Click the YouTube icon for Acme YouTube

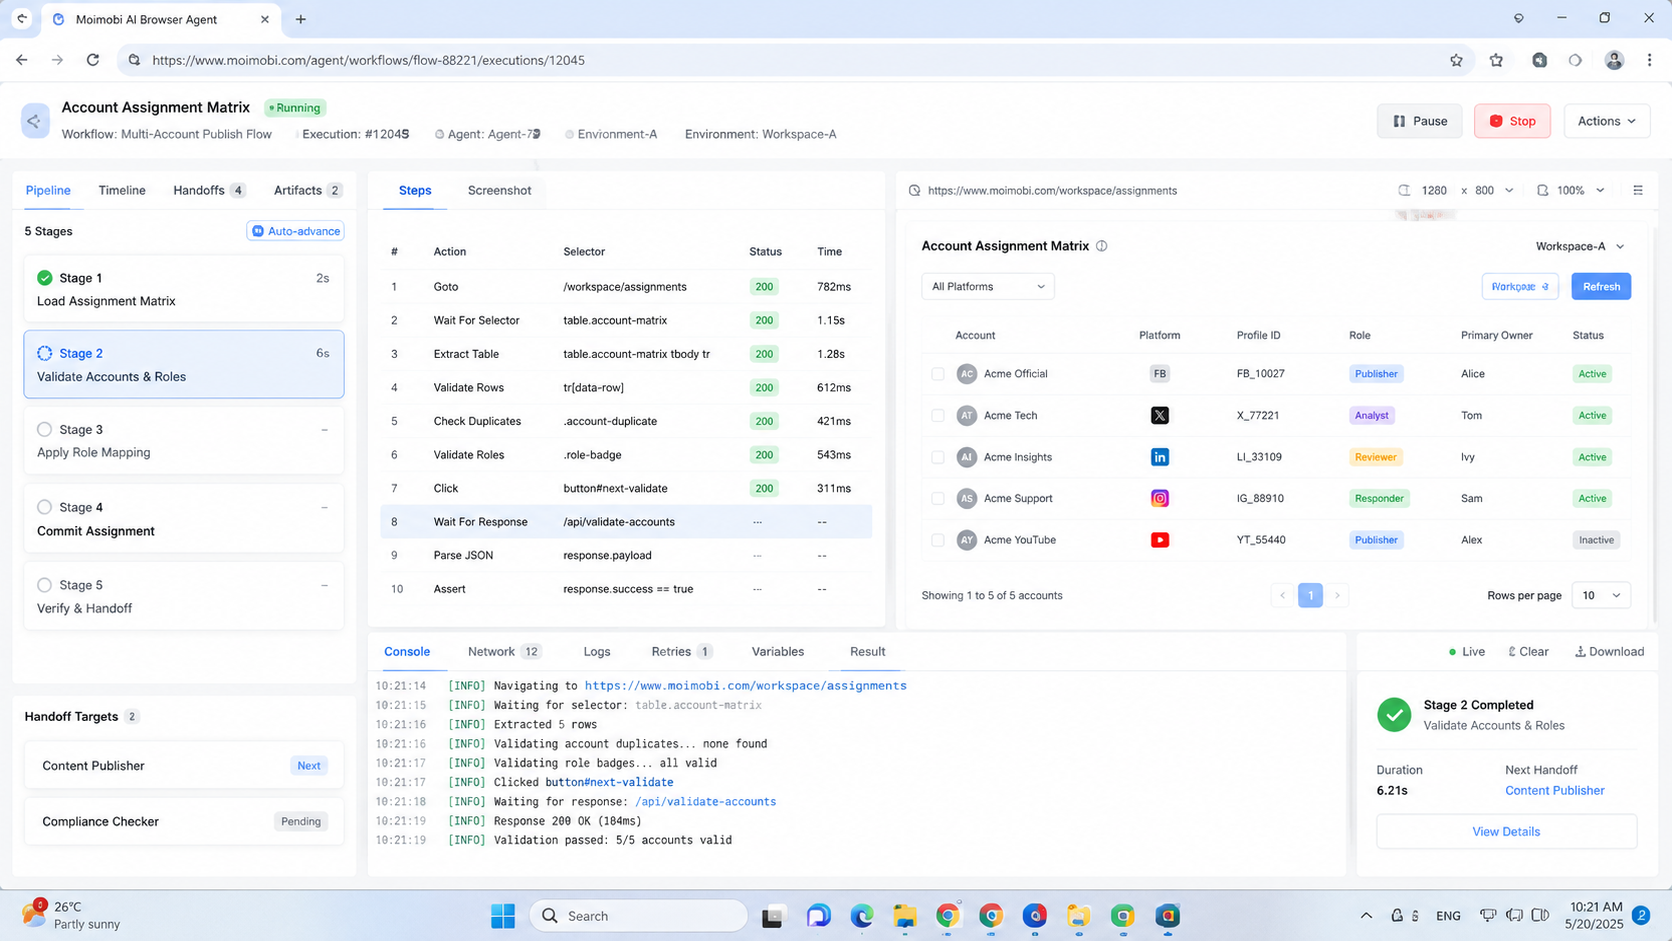(x=1159, y=540)
